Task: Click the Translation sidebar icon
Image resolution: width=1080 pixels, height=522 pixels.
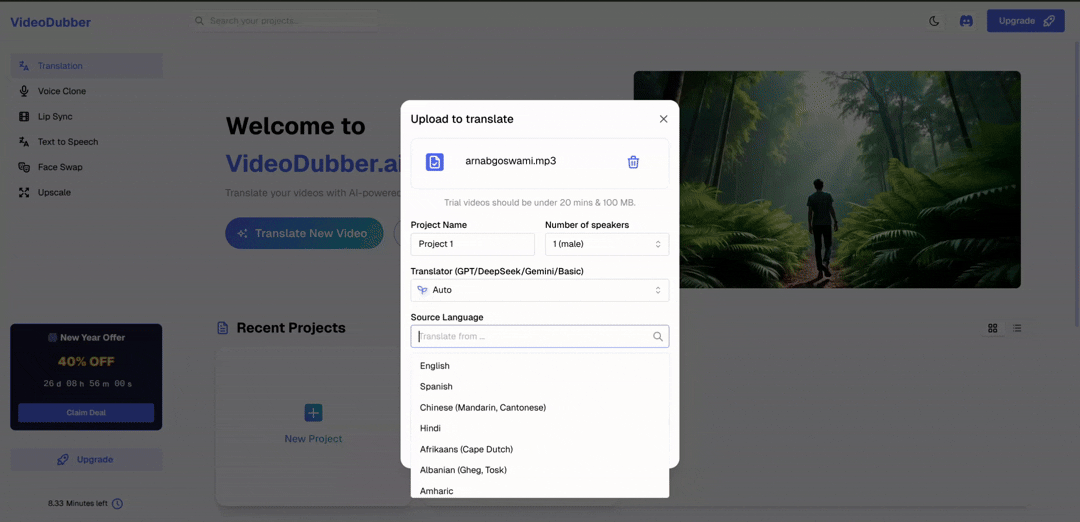Action: (24, 66)
